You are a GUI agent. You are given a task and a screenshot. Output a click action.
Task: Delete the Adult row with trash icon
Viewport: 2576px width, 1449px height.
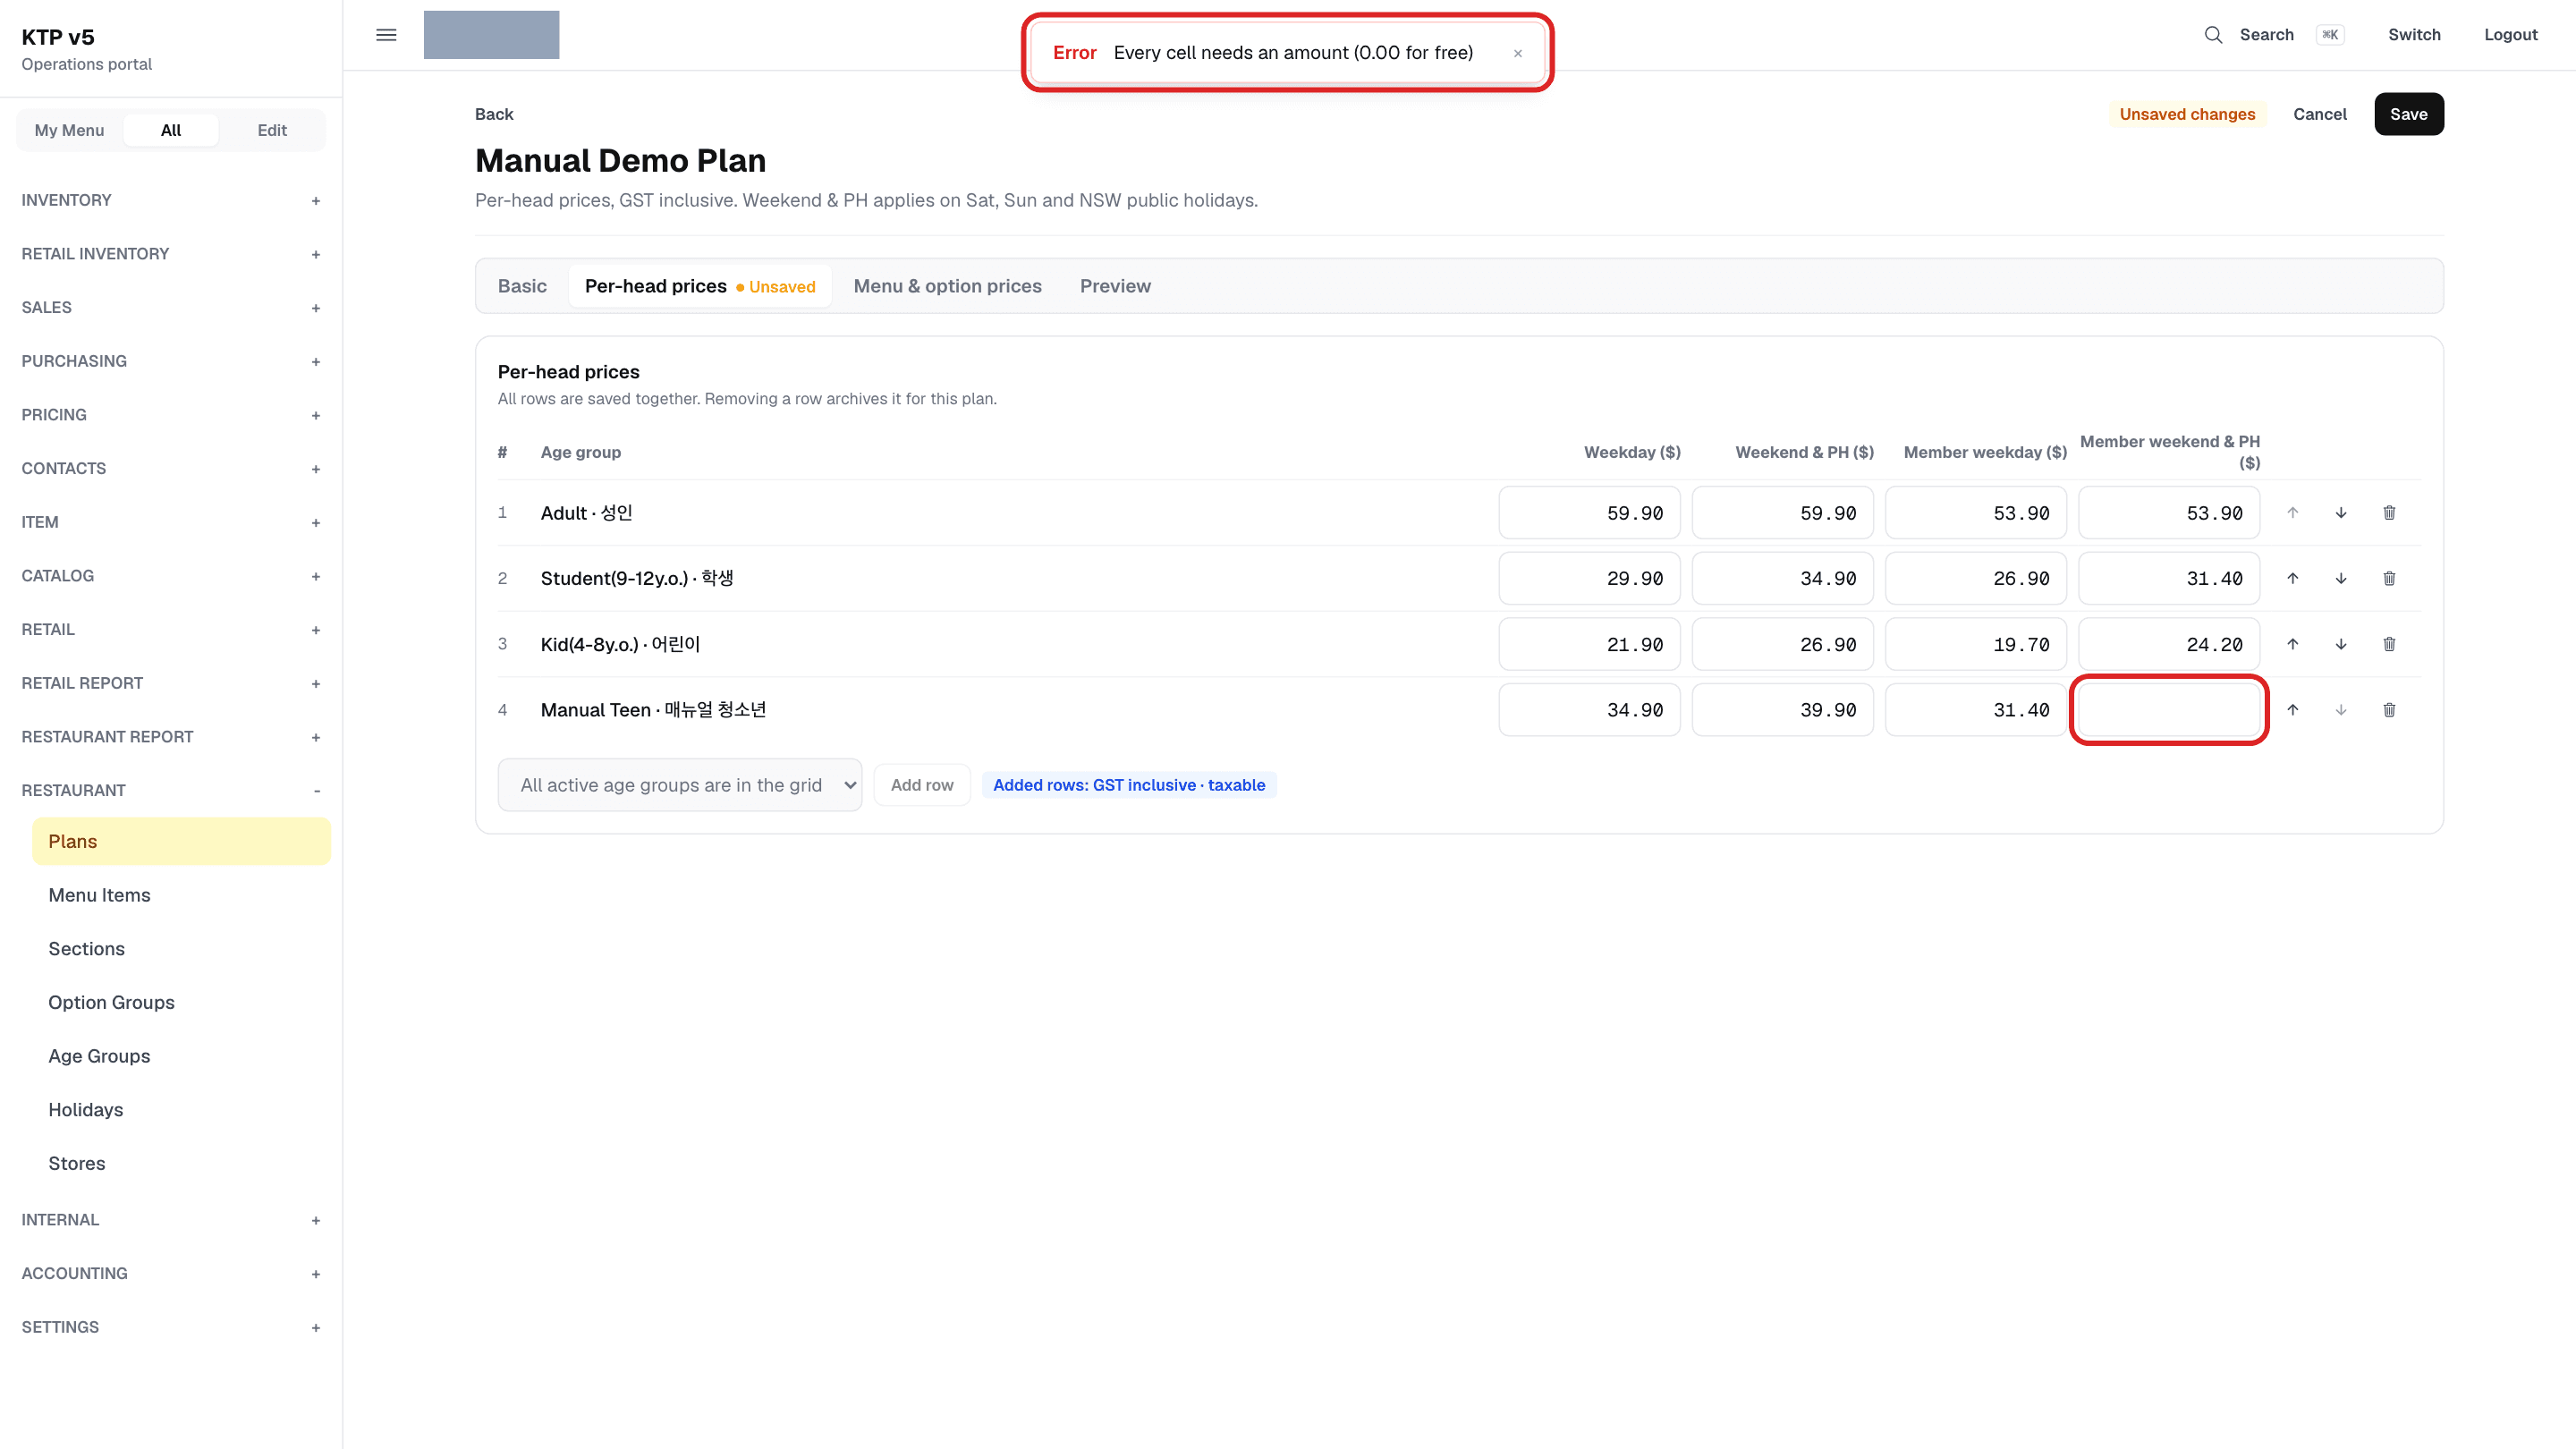tap(2389, 513)
